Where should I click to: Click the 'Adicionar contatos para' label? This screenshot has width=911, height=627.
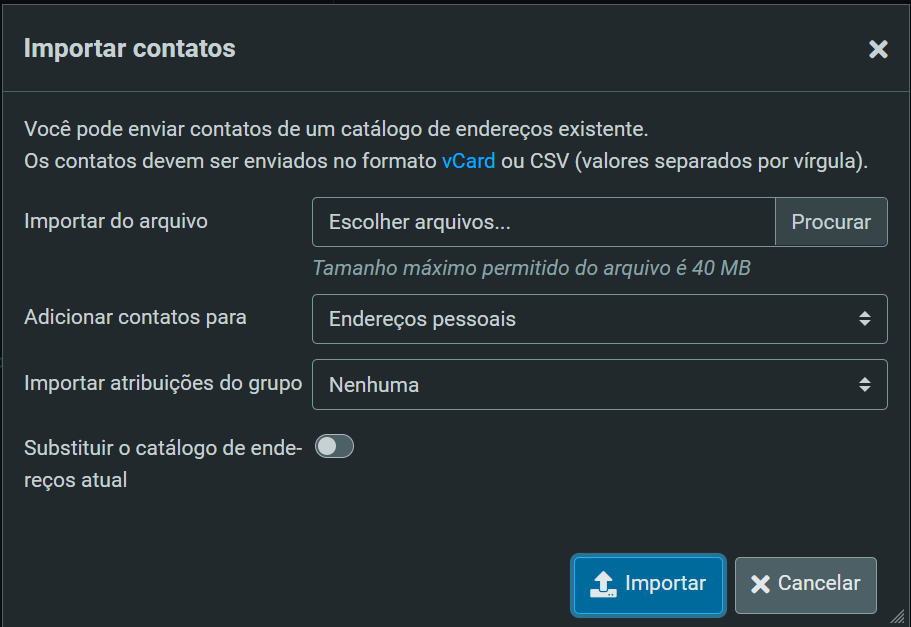135,318
